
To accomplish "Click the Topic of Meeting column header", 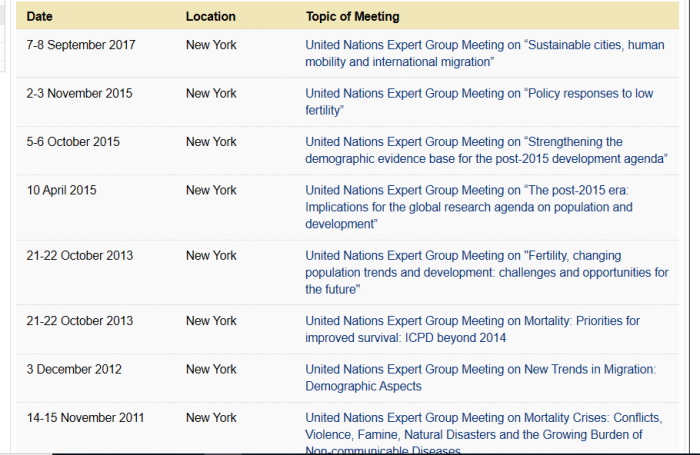I will [353, 17].
